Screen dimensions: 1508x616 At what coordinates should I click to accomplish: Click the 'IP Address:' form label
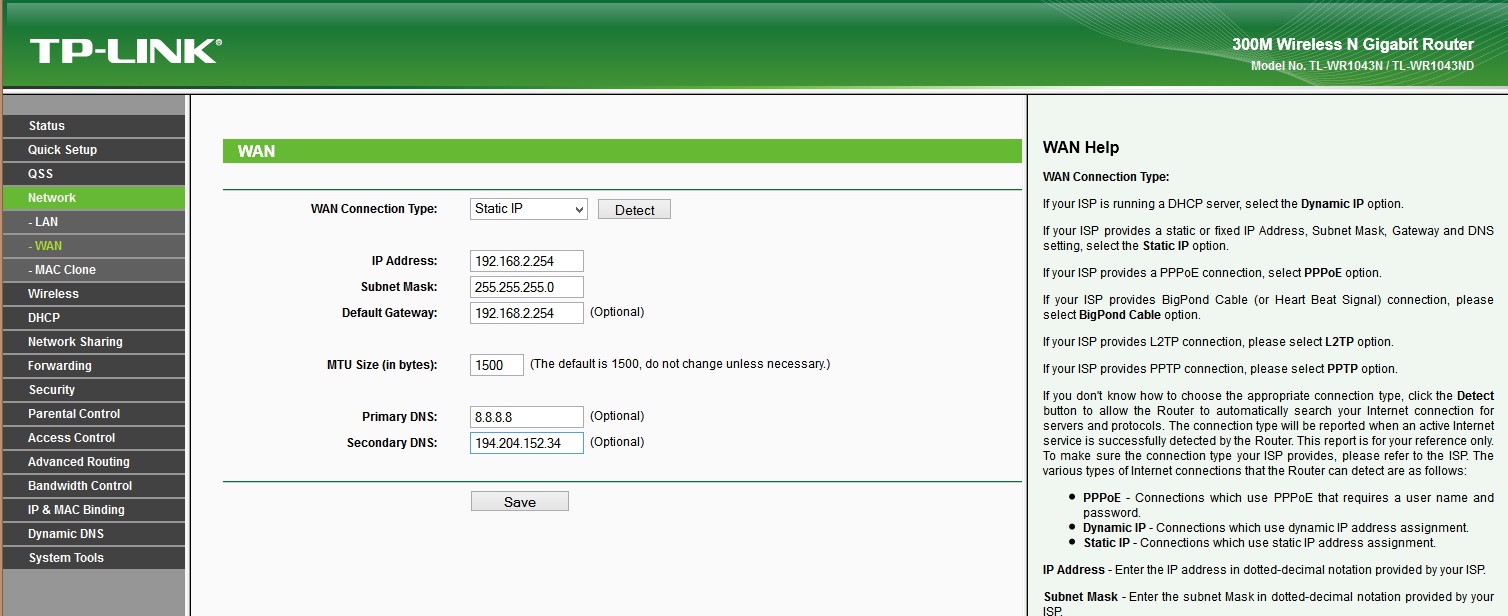[x=405, y=261]
